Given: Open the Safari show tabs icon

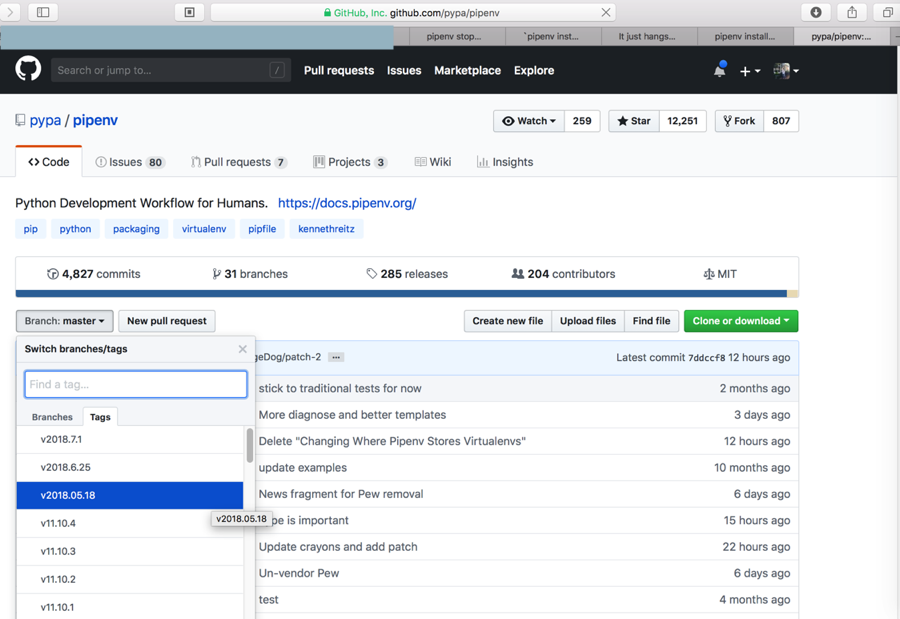Looking at the screenshot, I should point(887,12).
